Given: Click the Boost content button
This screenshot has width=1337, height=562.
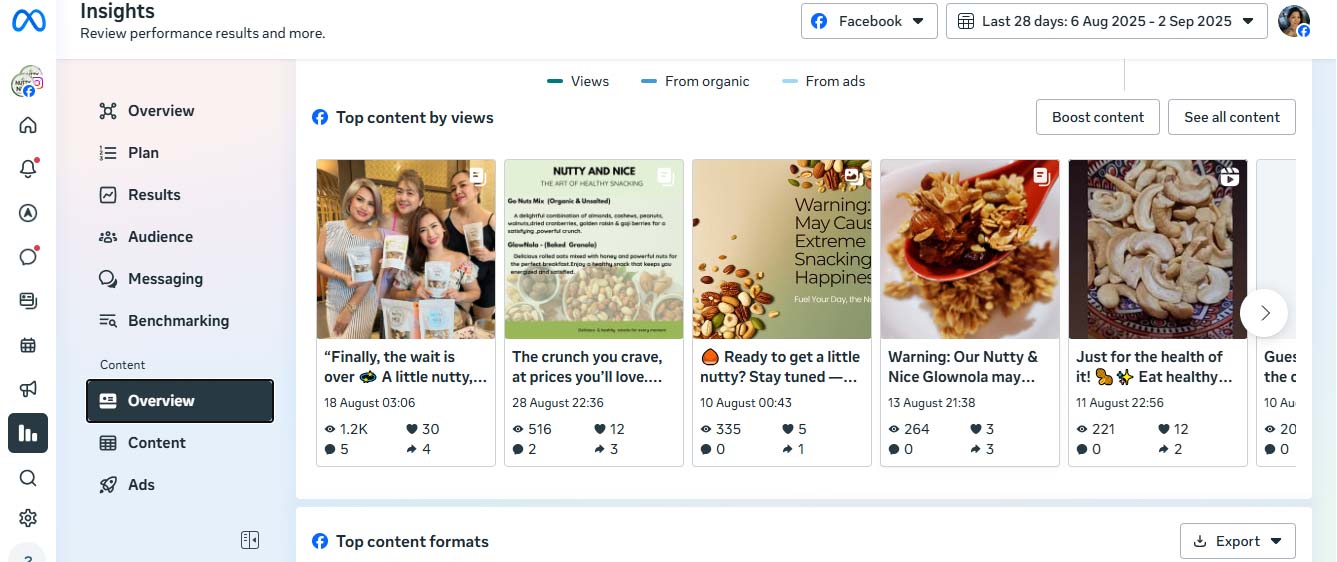Looking at the screenshot, I should 1097,117.
